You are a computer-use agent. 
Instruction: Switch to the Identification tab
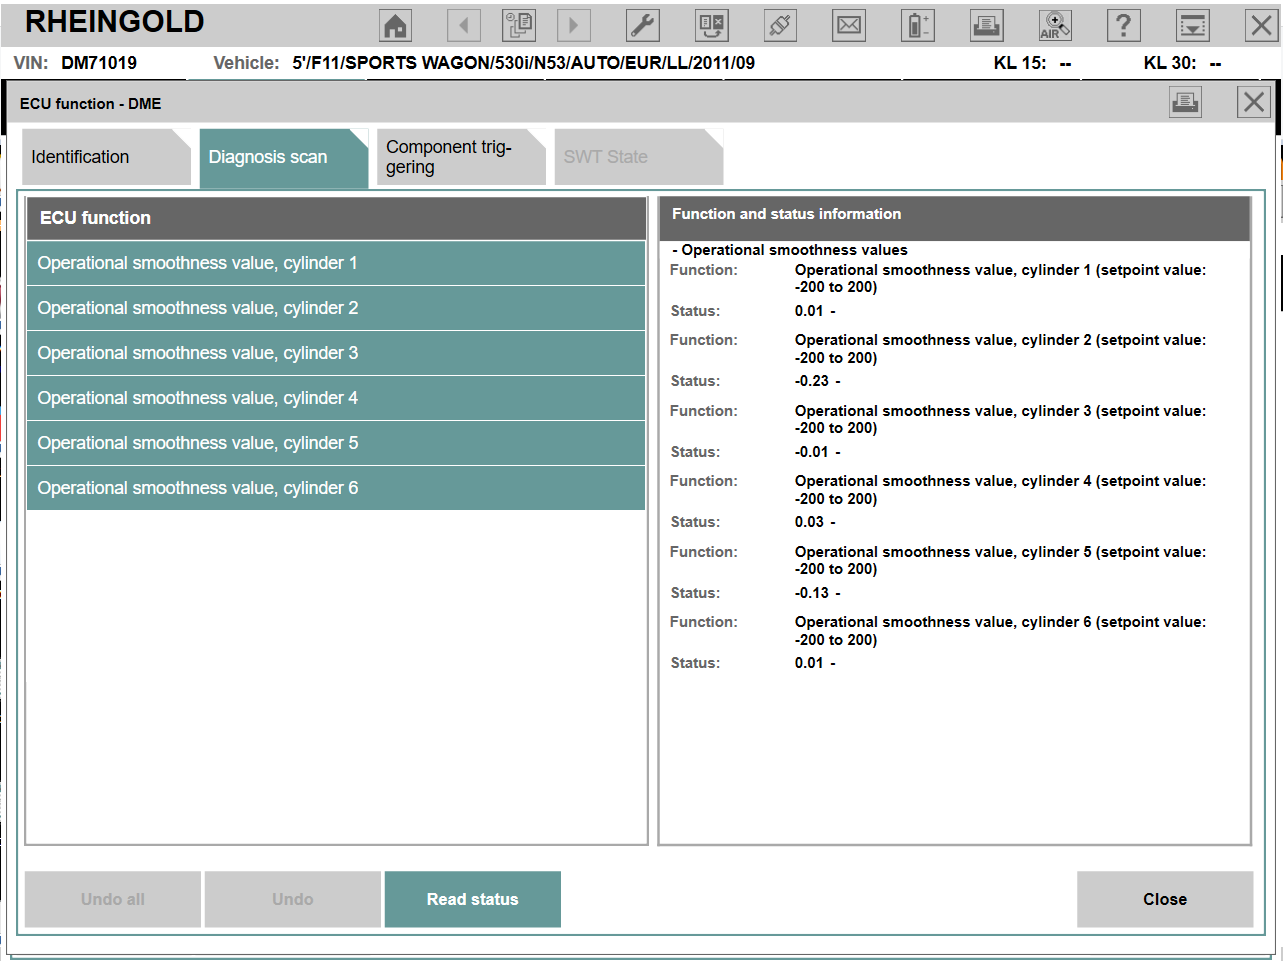(x=106, y=157)
